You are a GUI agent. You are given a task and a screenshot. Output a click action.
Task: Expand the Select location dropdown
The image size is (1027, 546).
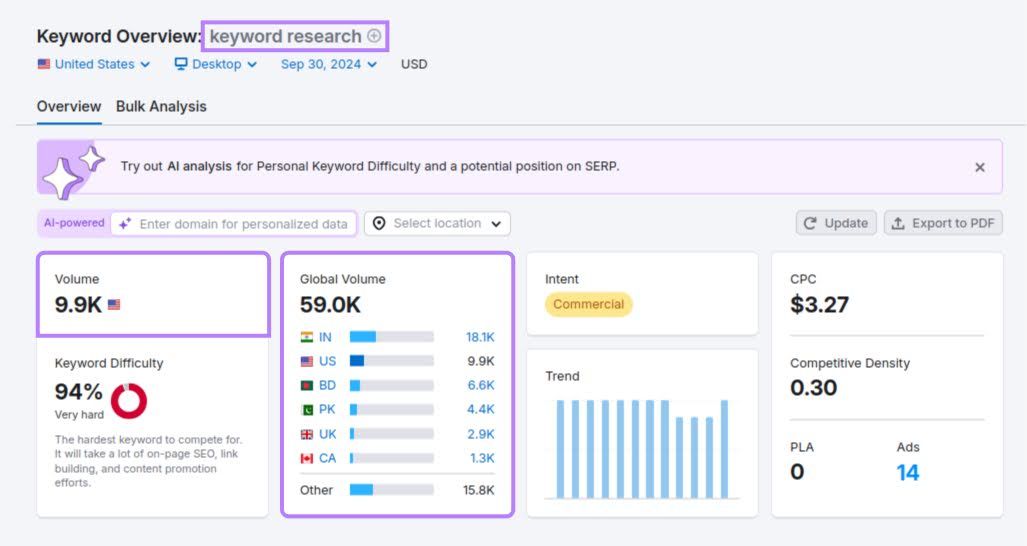tap(438, 223)
